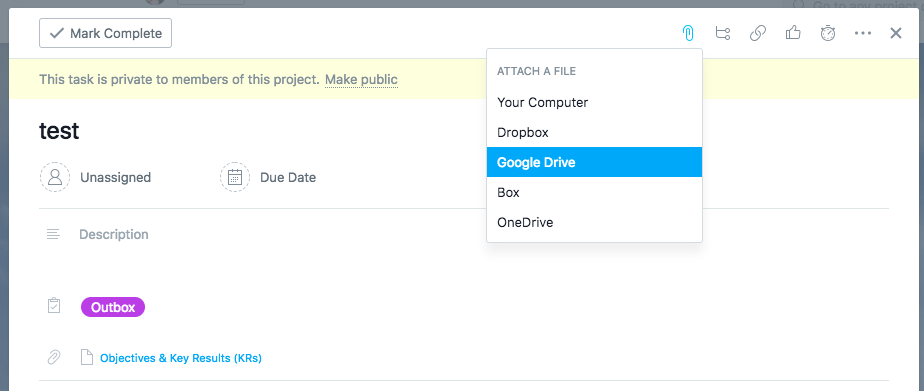The image size is (924, 391).
Task: Click the clipboard project icon beside Outbox
Action: coord(54,306)
